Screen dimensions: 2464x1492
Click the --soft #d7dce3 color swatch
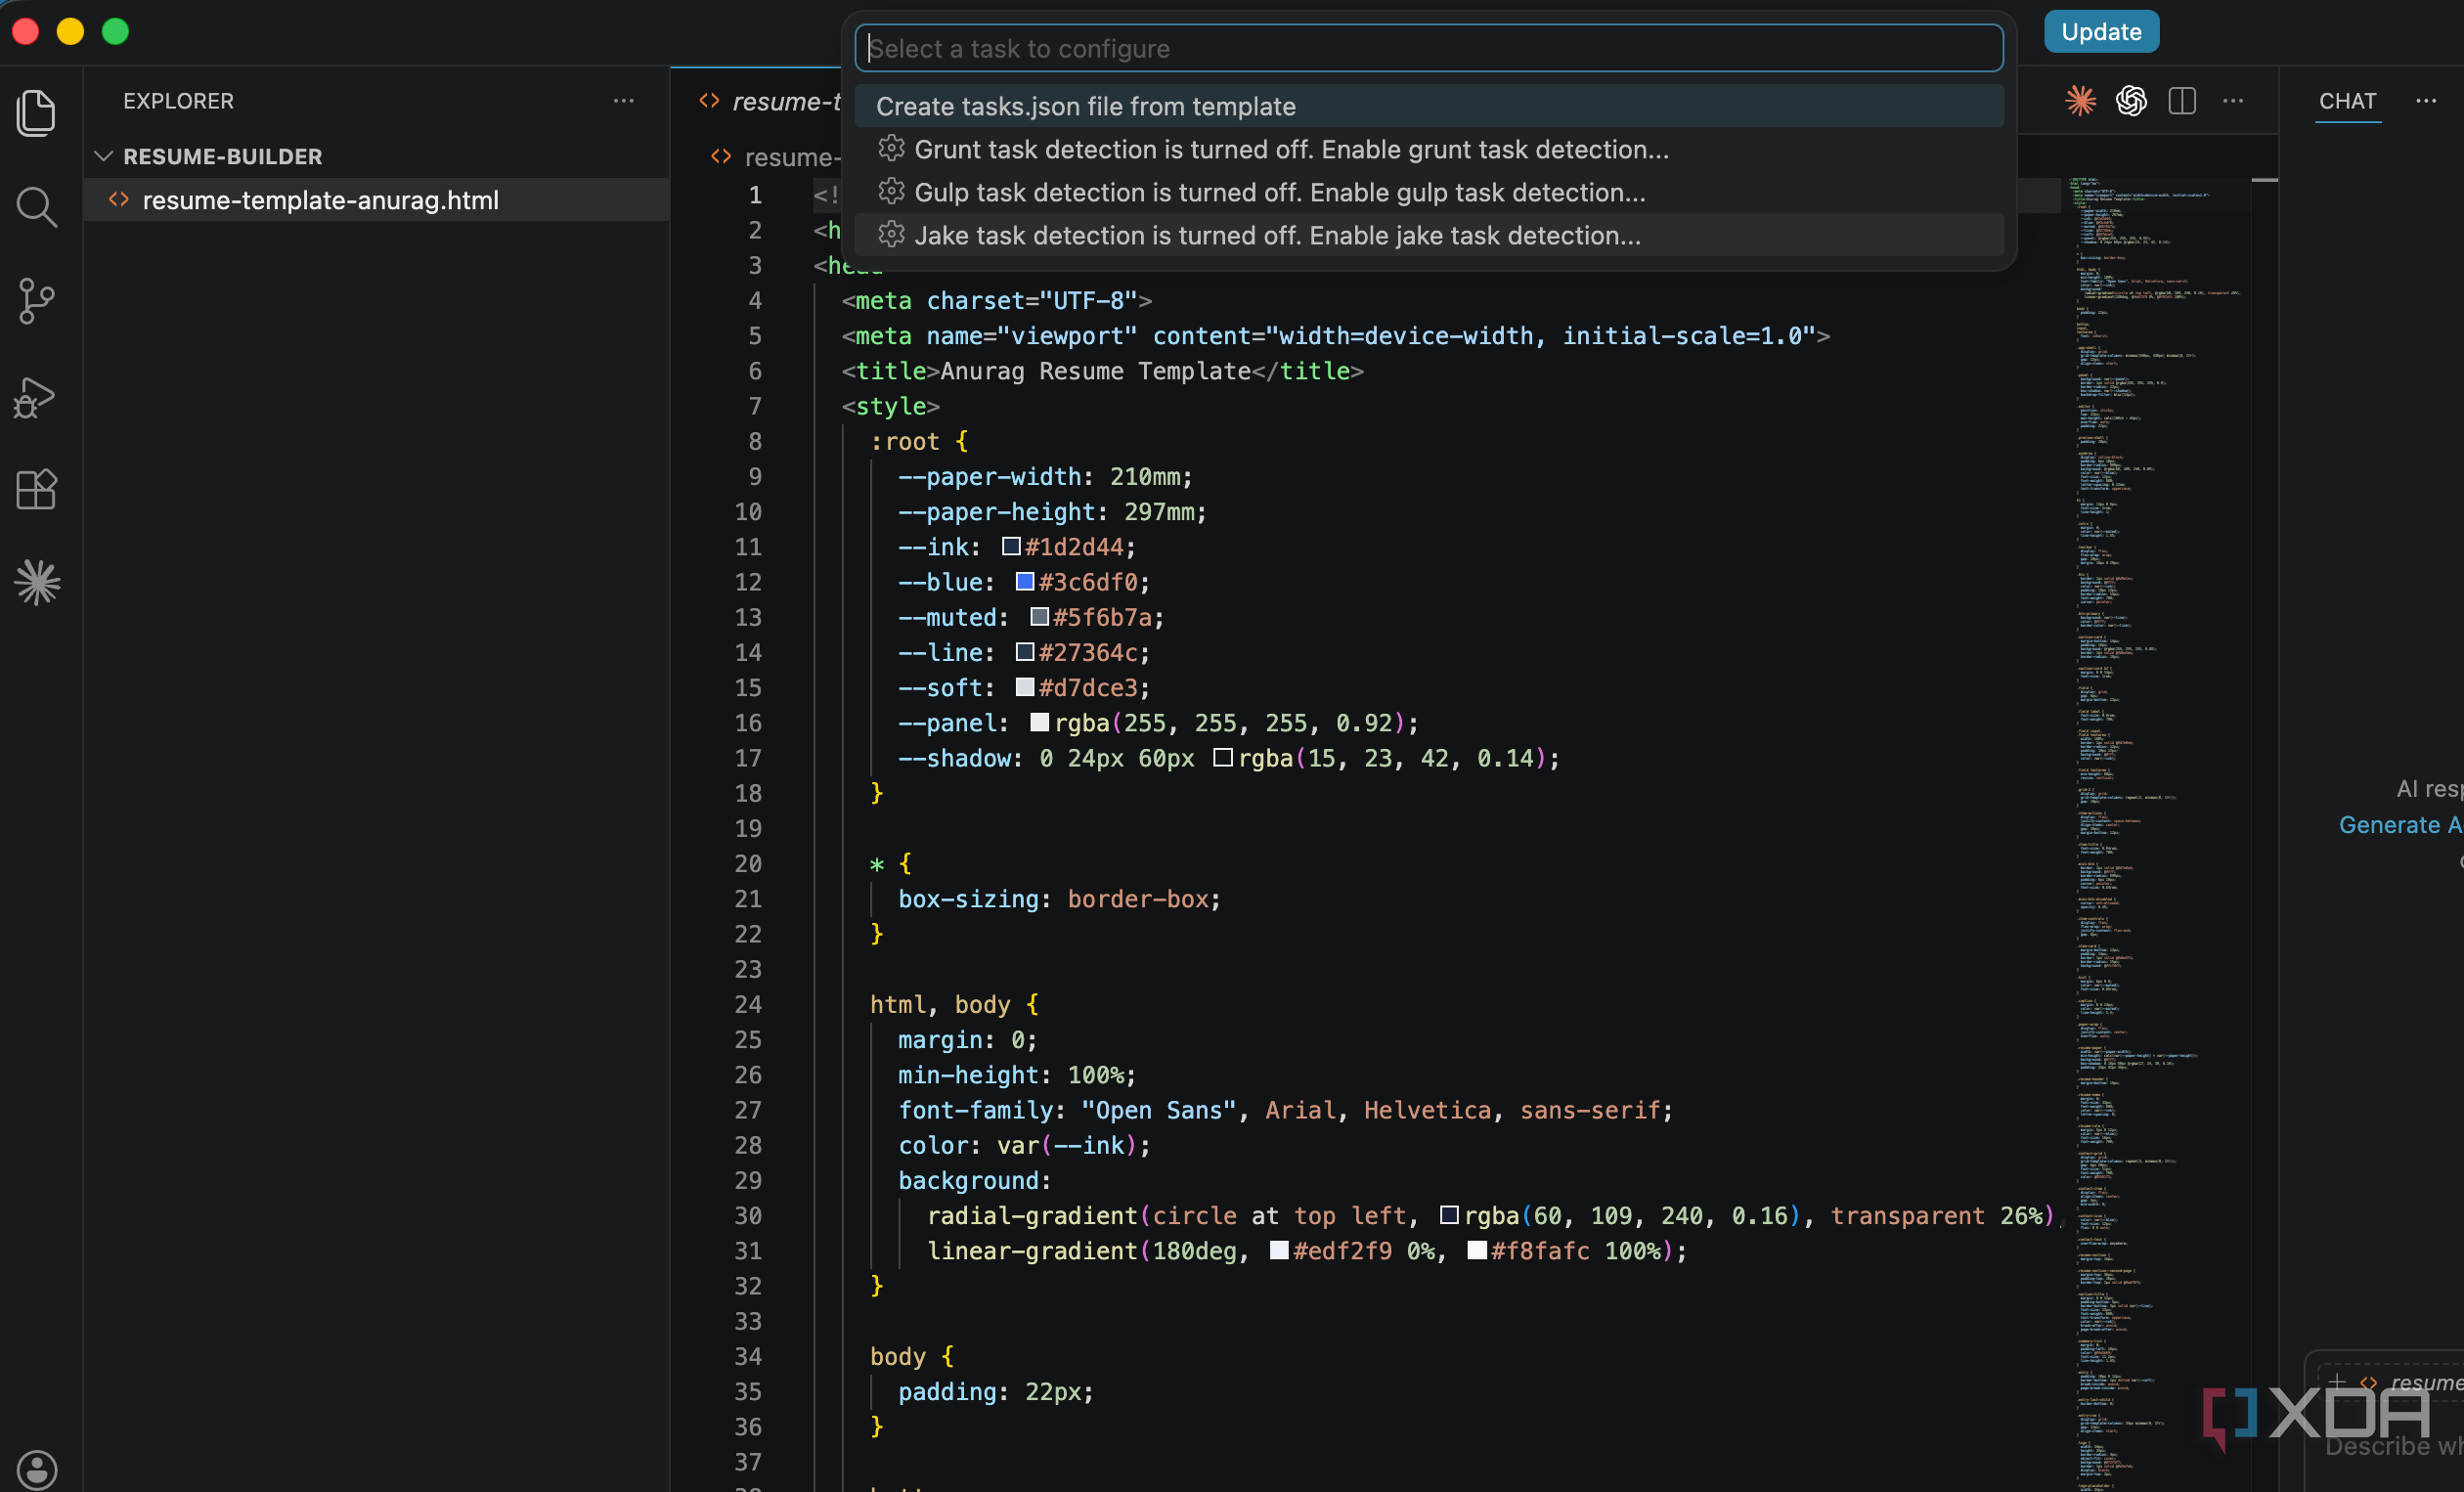pos(1025,686)
